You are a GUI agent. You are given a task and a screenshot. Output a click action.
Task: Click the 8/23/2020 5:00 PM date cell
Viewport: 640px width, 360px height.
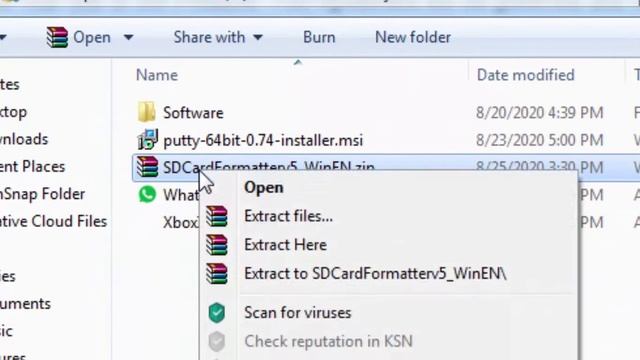(540, 140)
